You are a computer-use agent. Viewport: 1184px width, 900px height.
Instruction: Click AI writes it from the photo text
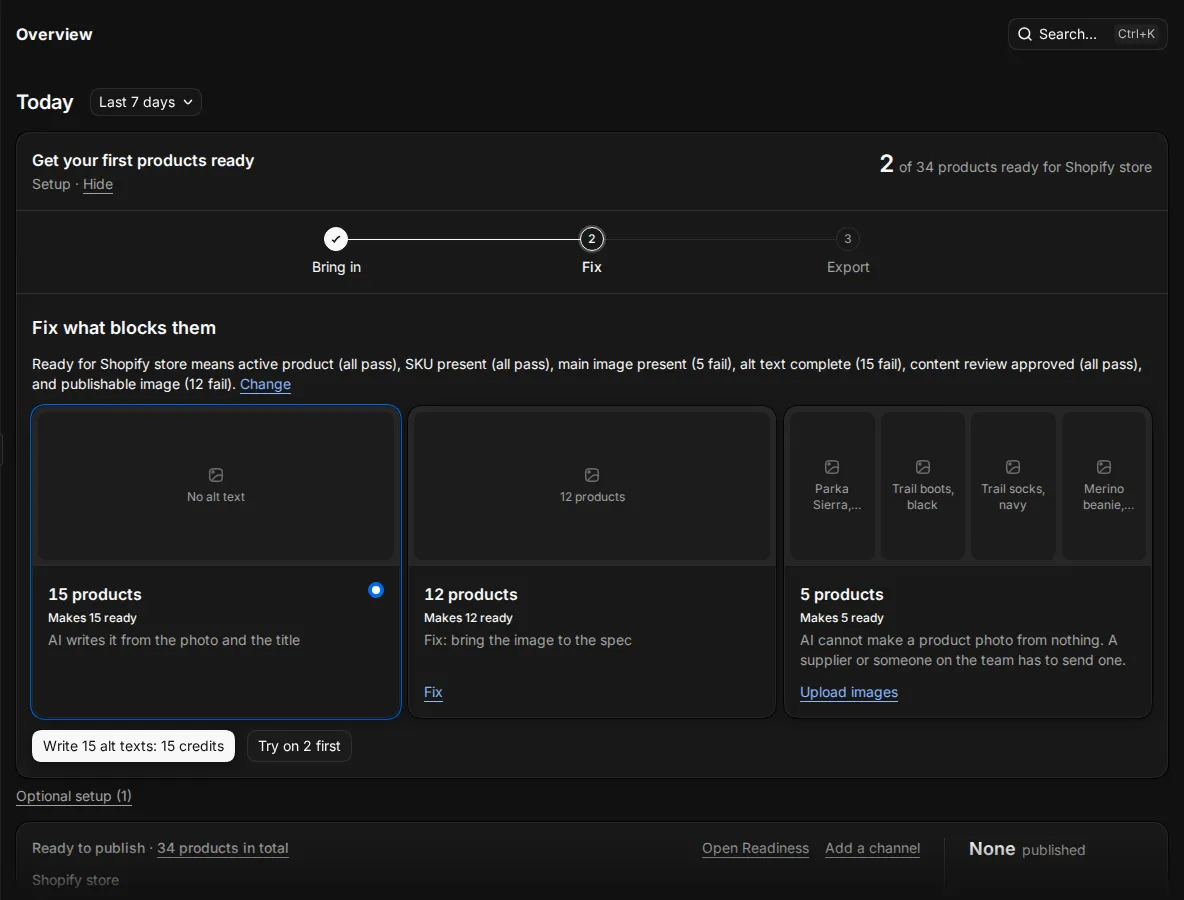coord(174,640)
